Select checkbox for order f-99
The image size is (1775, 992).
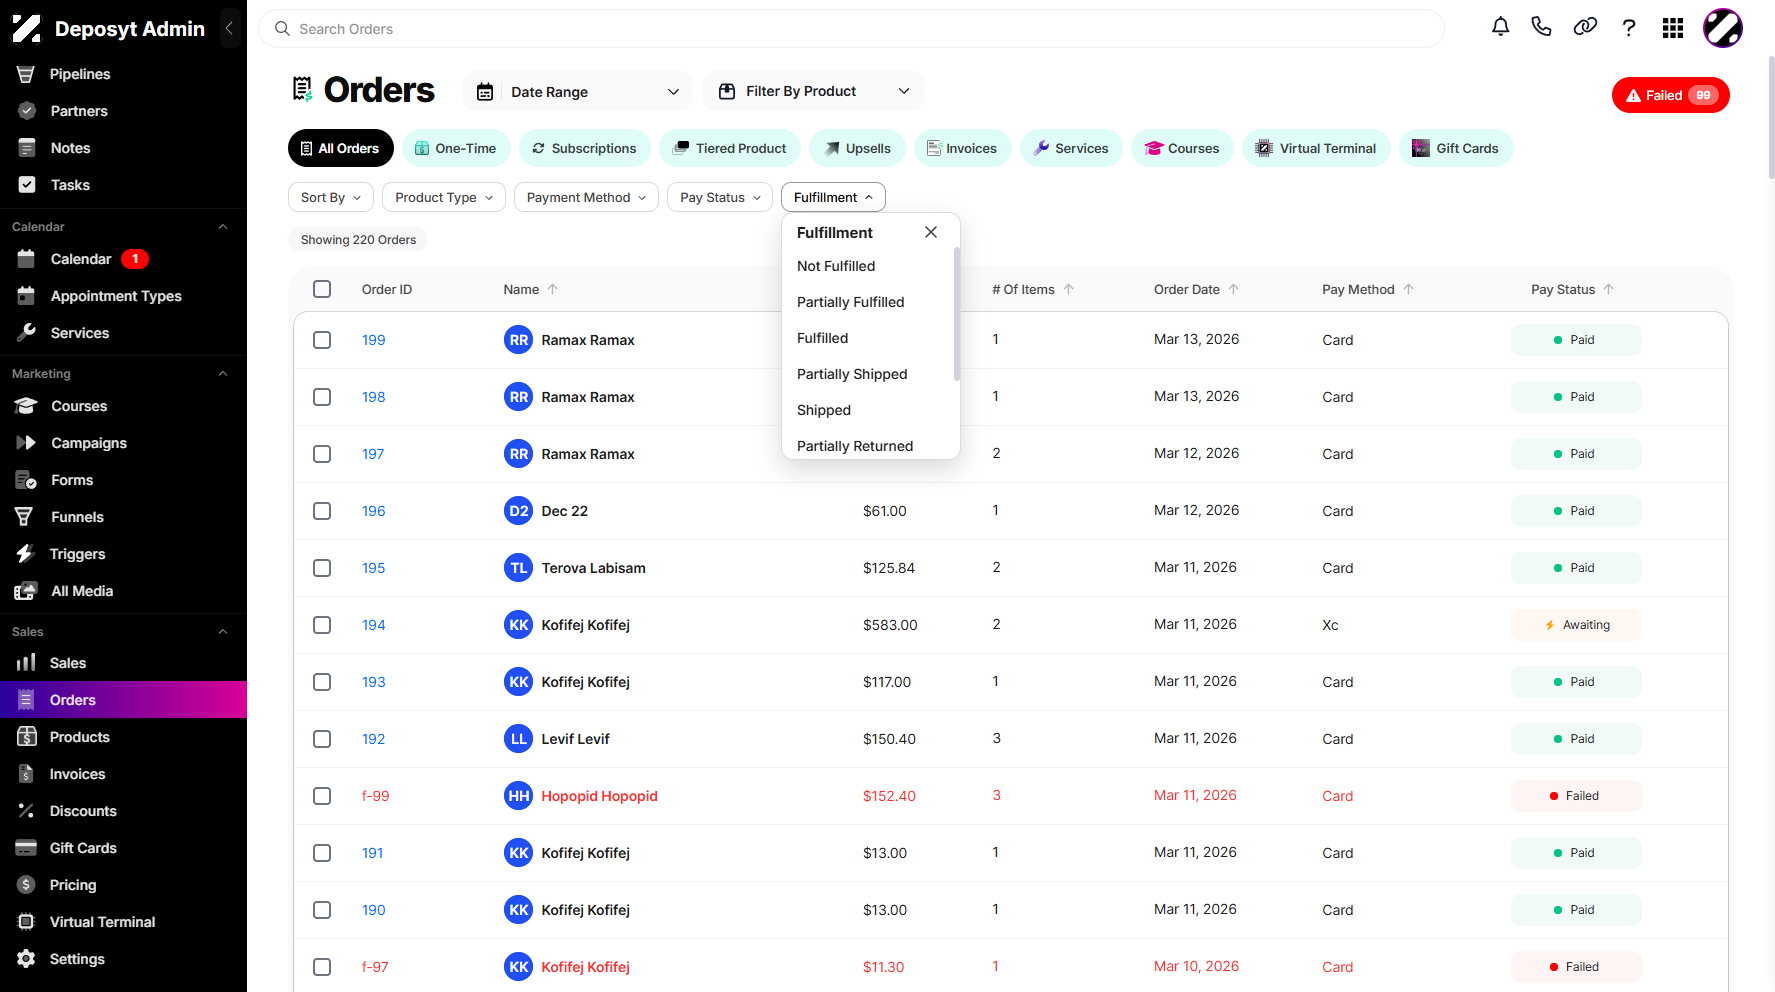tap(322, 796)
